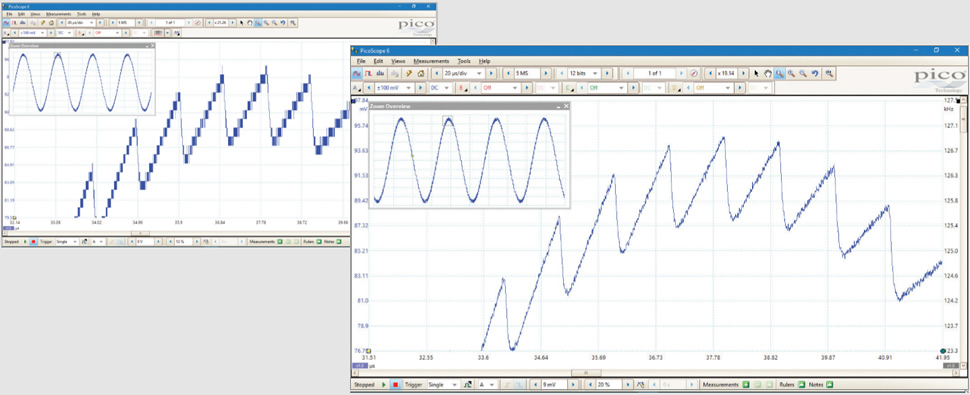970x395 pixels.
Task: Open the Measurements menu
Action: [x=431, y=61]
